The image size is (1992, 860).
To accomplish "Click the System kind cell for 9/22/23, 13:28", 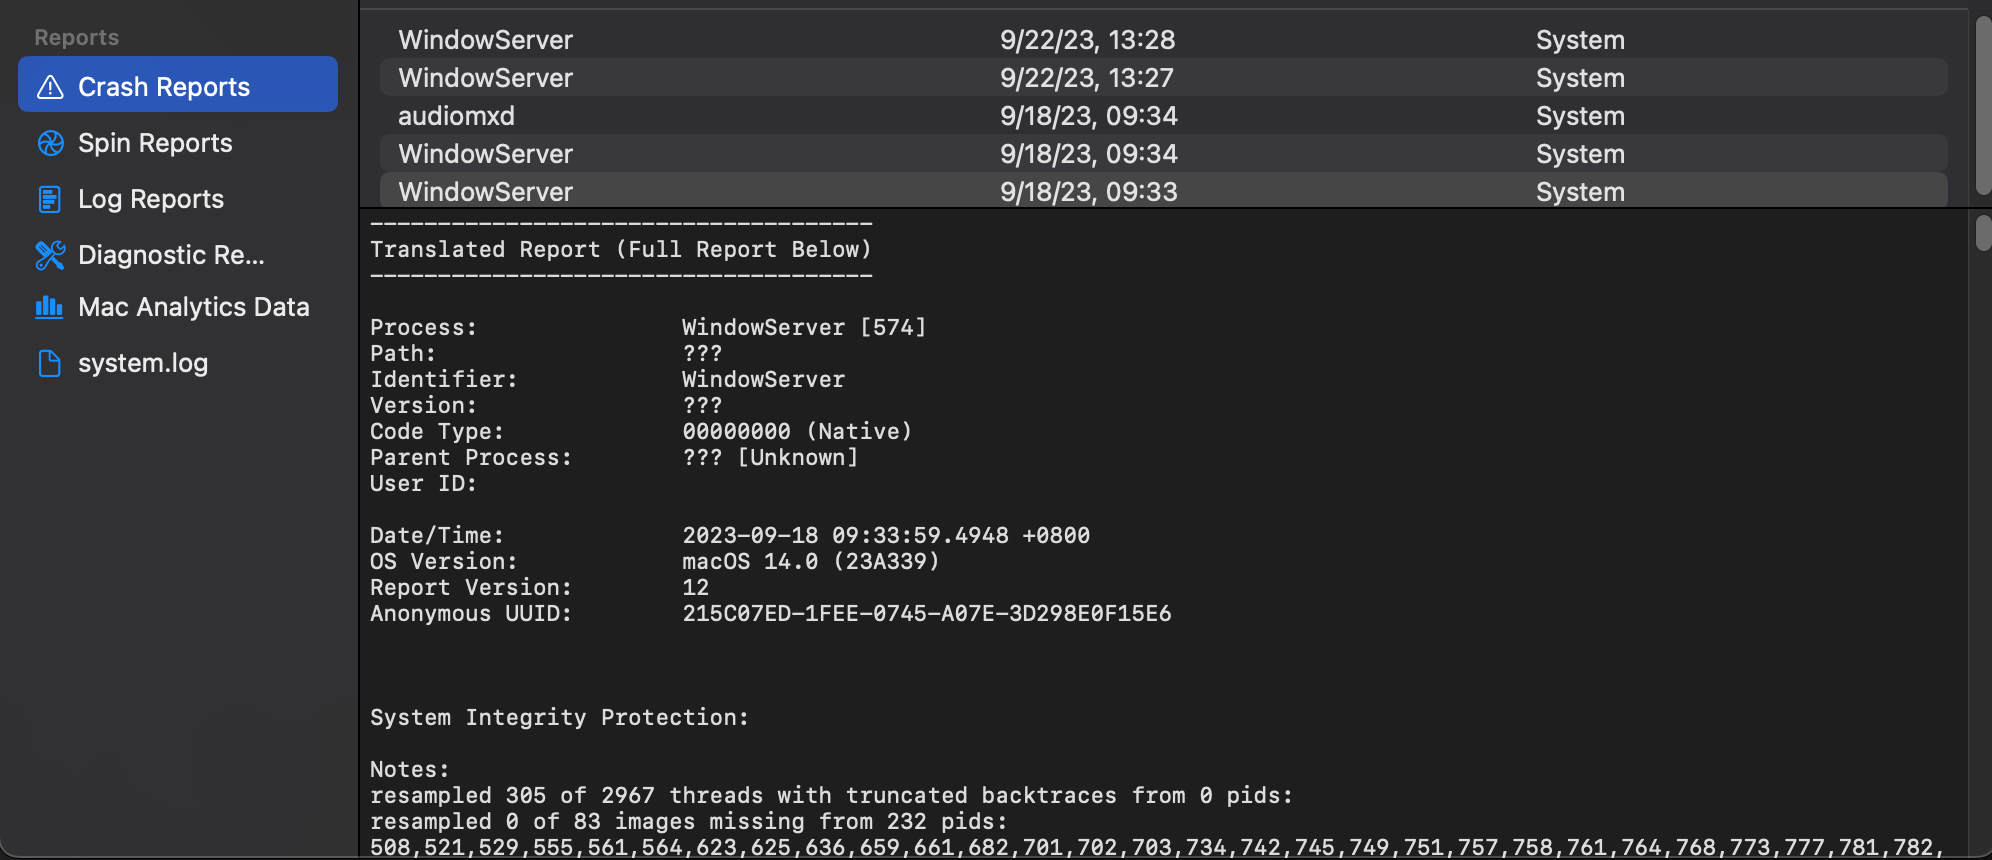I will [1580, 40].
